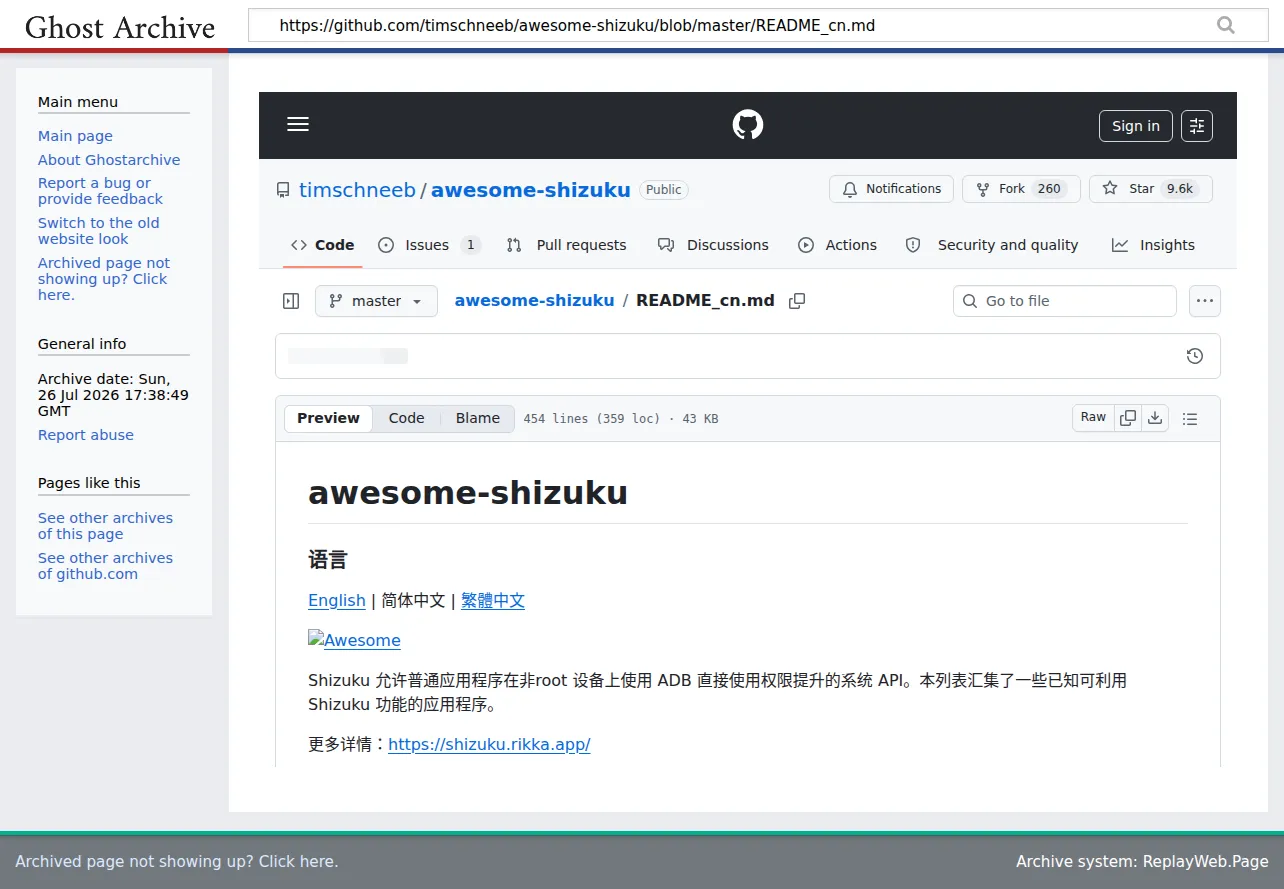Switch to the Code repository tab
1284x889 pixels.
[x=322, y=245]
